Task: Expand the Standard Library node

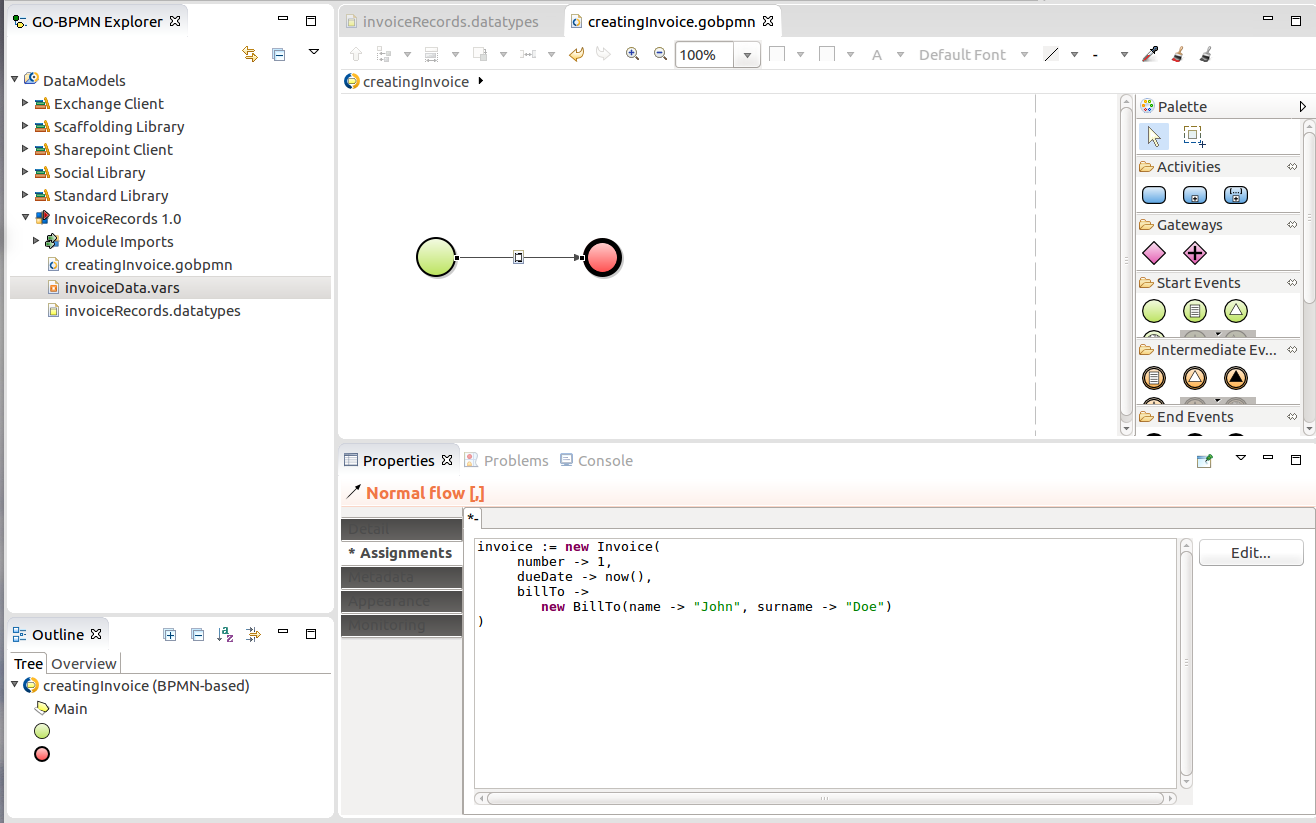Action: pos(26,195)
